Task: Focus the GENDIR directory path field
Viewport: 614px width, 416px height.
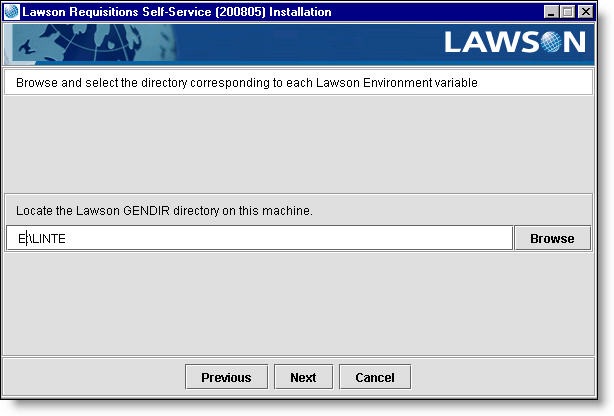Action: point(260,239)
